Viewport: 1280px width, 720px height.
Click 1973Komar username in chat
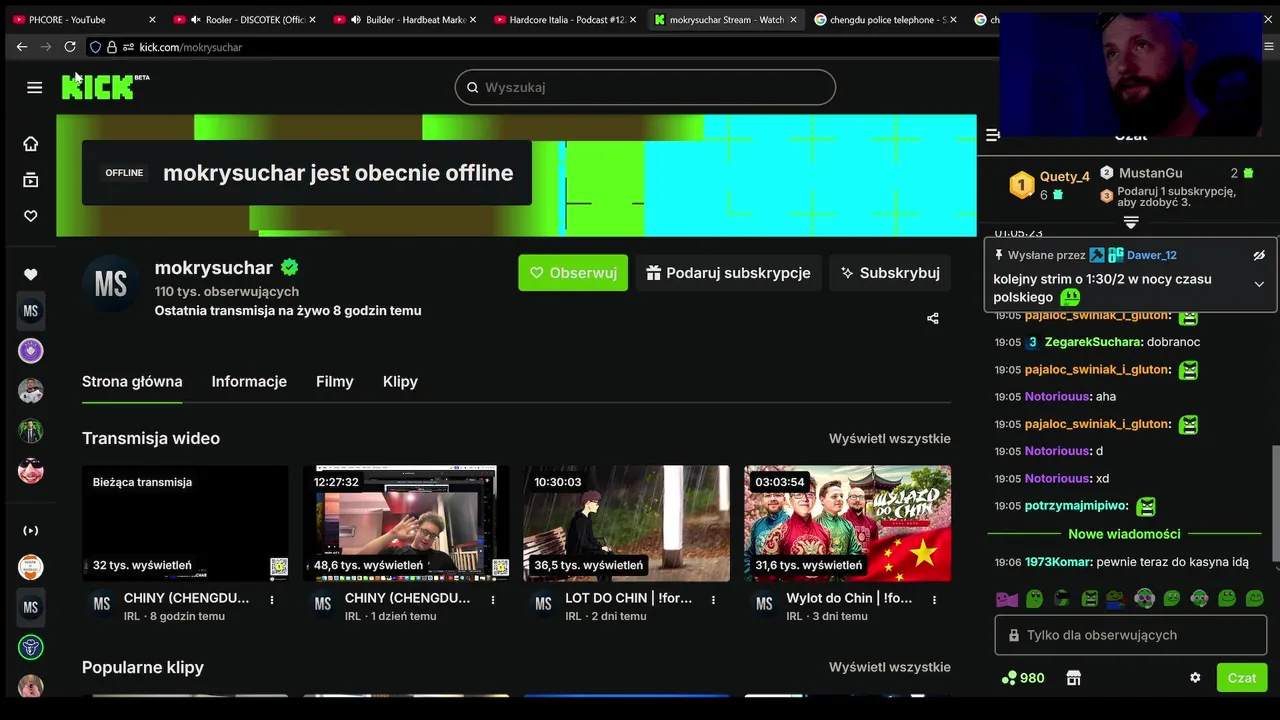[x=1058, y=562]
